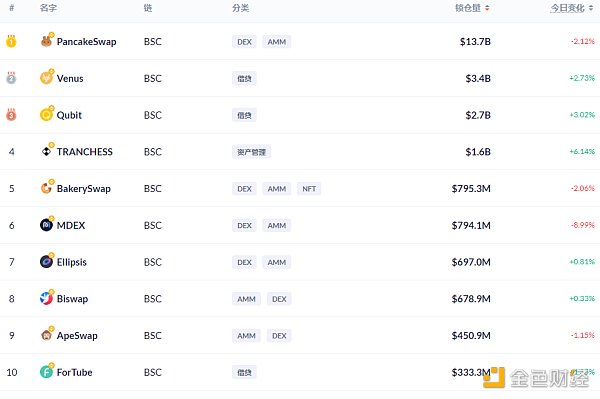Screen dimensions: 600x399
Task: Filter by NFT tag on BakerySwap
Action: point(309,189)
